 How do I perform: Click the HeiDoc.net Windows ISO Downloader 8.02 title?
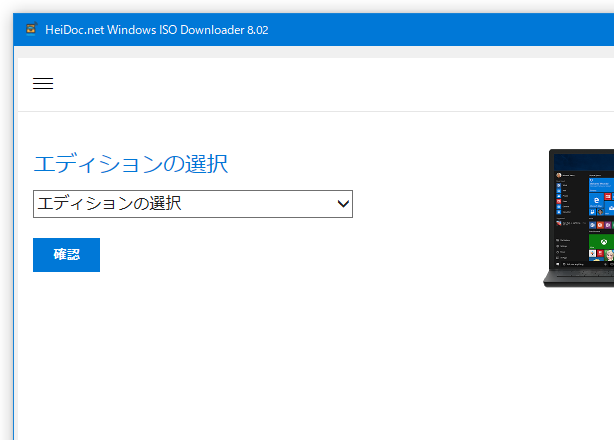coord(157,30)
